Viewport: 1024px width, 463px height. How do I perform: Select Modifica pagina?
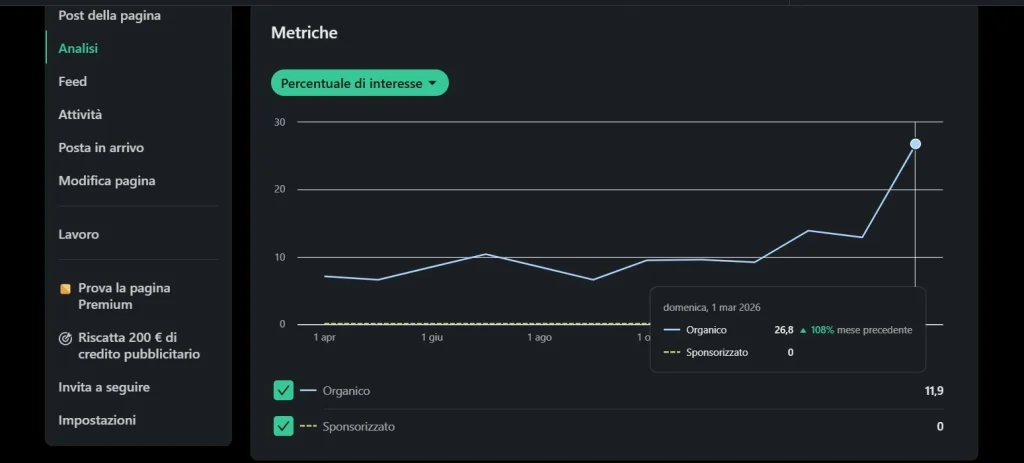pos(107,181)
